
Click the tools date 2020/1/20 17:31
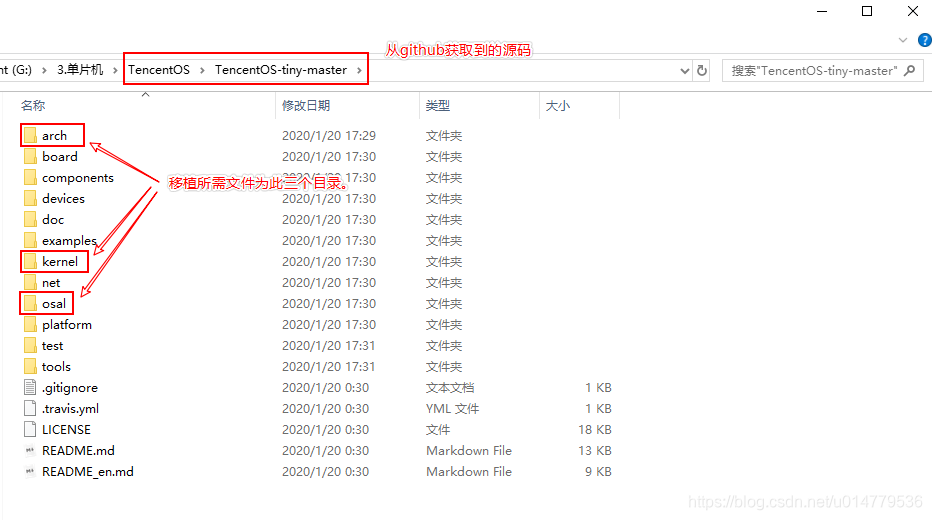click(329, 367)
